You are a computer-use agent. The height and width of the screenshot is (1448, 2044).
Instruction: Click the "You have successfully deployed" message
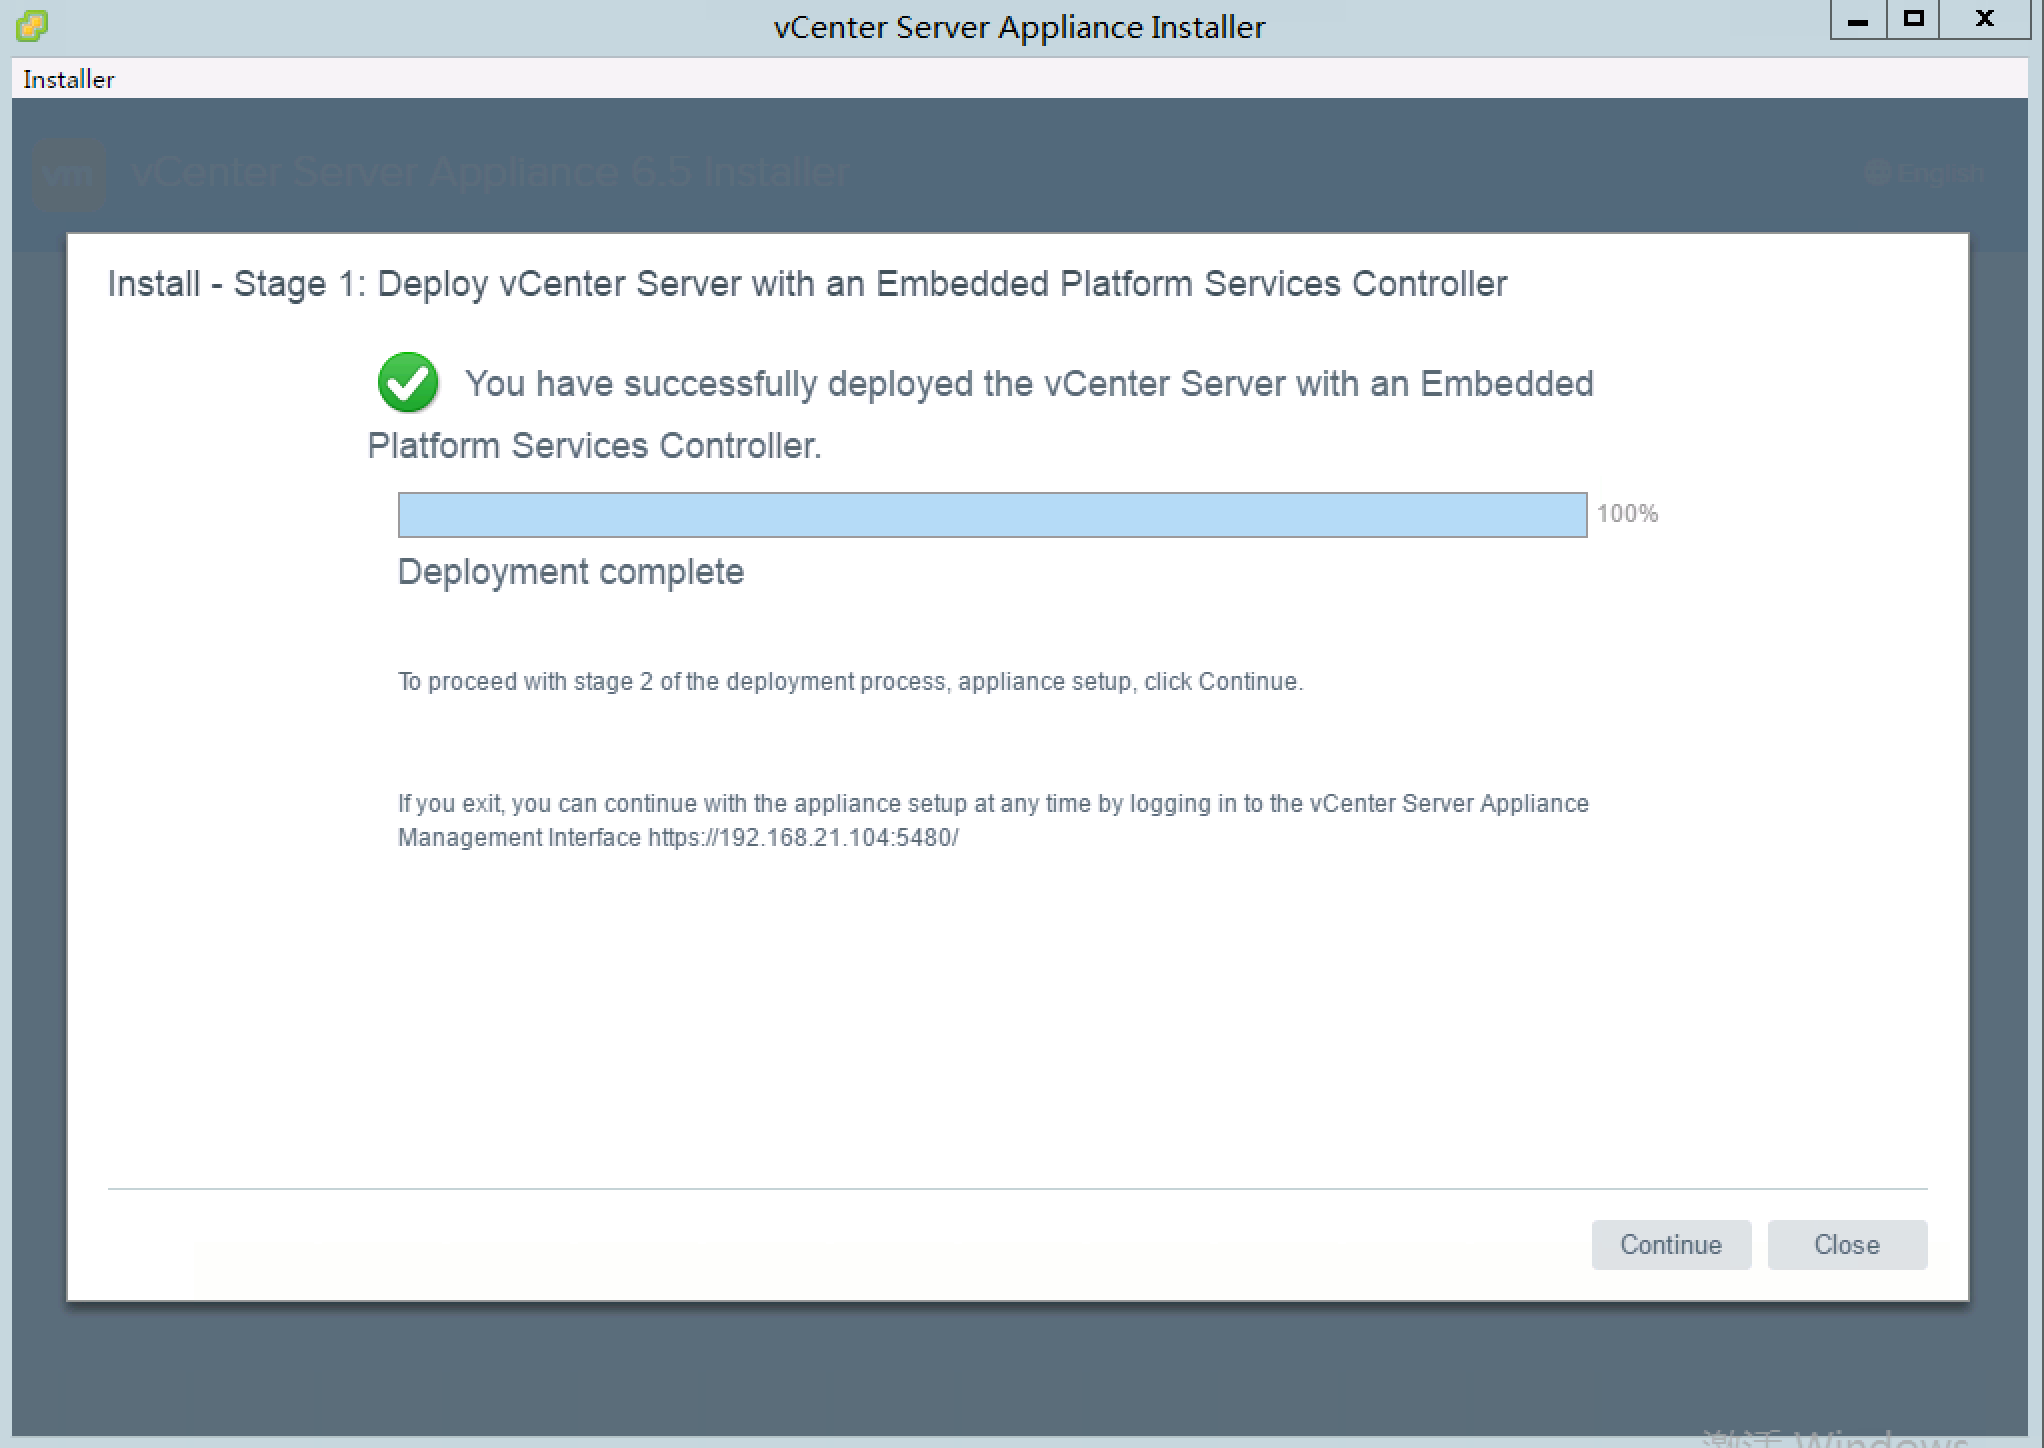click(x=981, y=414)
